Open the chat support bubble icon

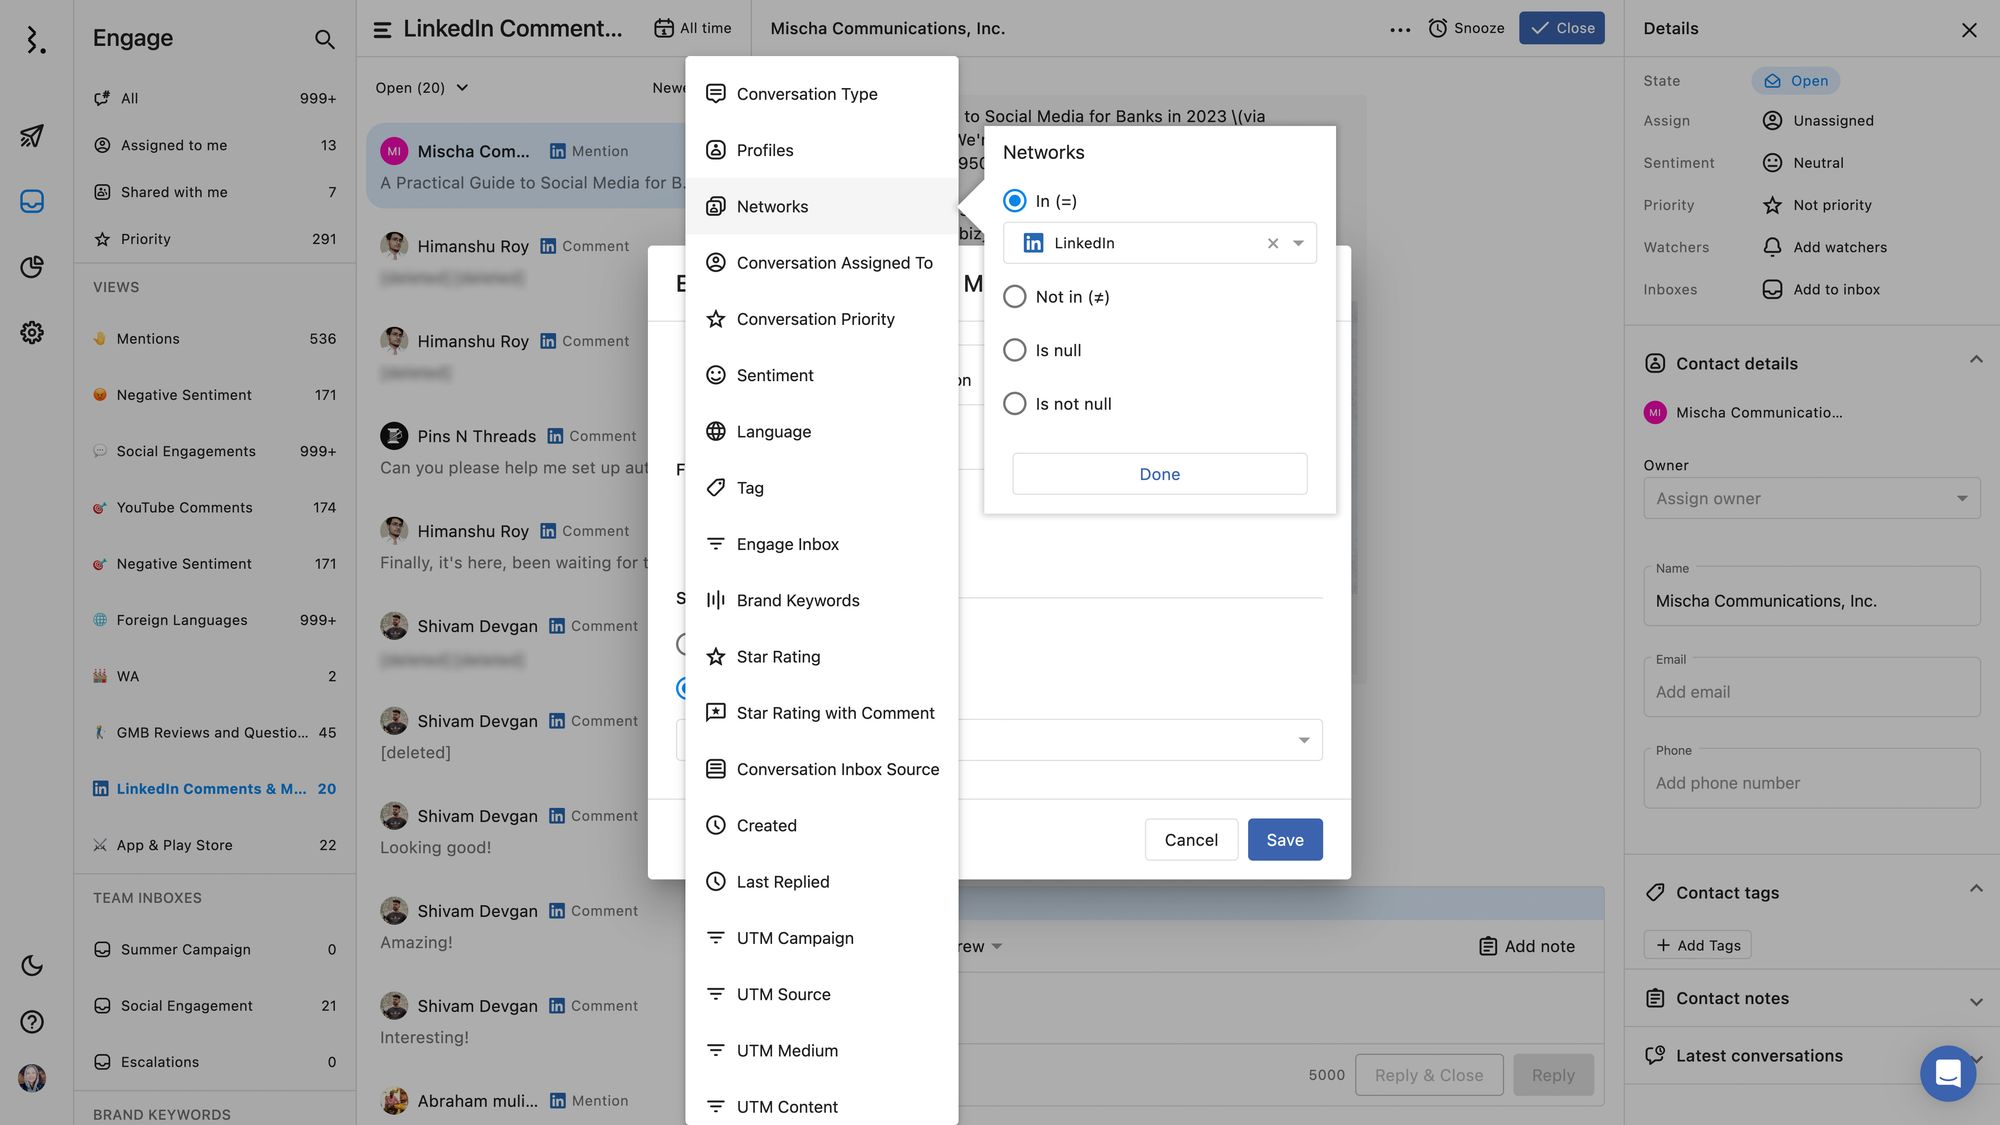point(1947,1073)
